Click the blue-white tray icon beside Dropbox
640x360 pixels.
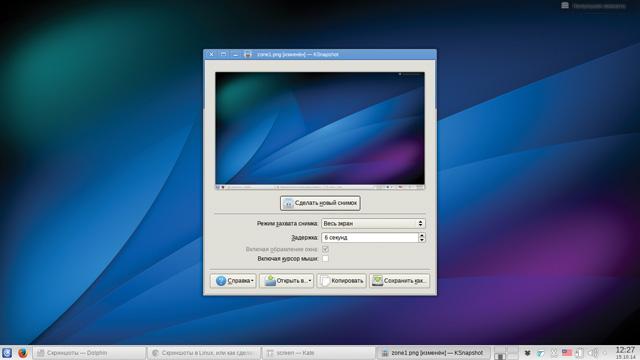[541, 353]
